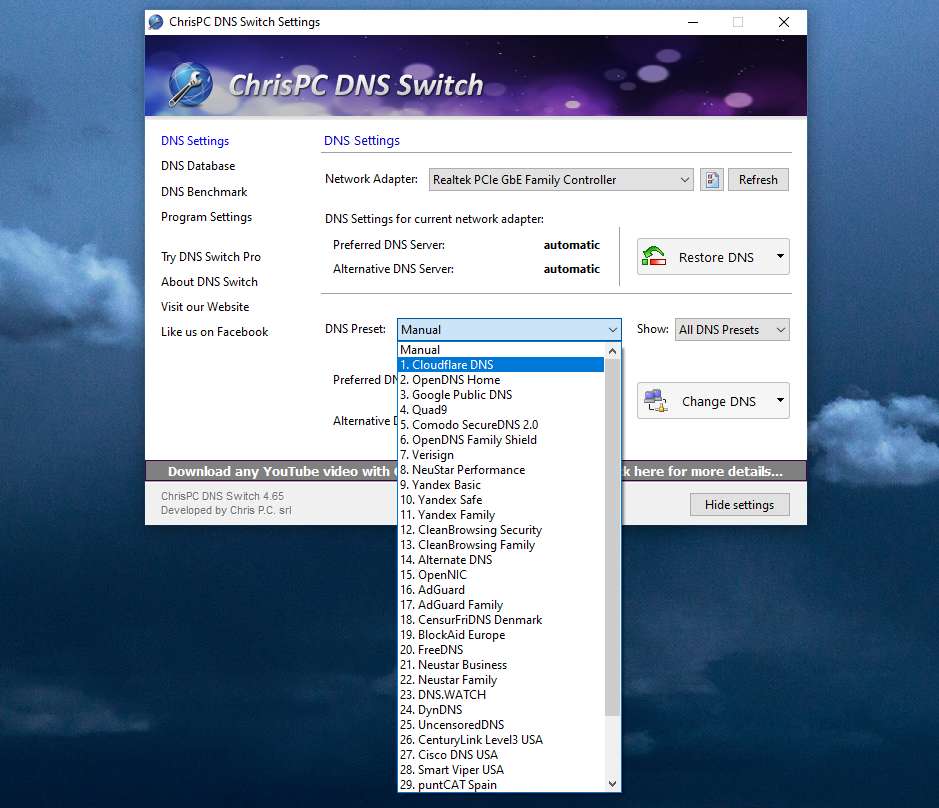This screenshot has width=939, height=808.
Task: Click the Hide settings button
Action: [740, 505]
